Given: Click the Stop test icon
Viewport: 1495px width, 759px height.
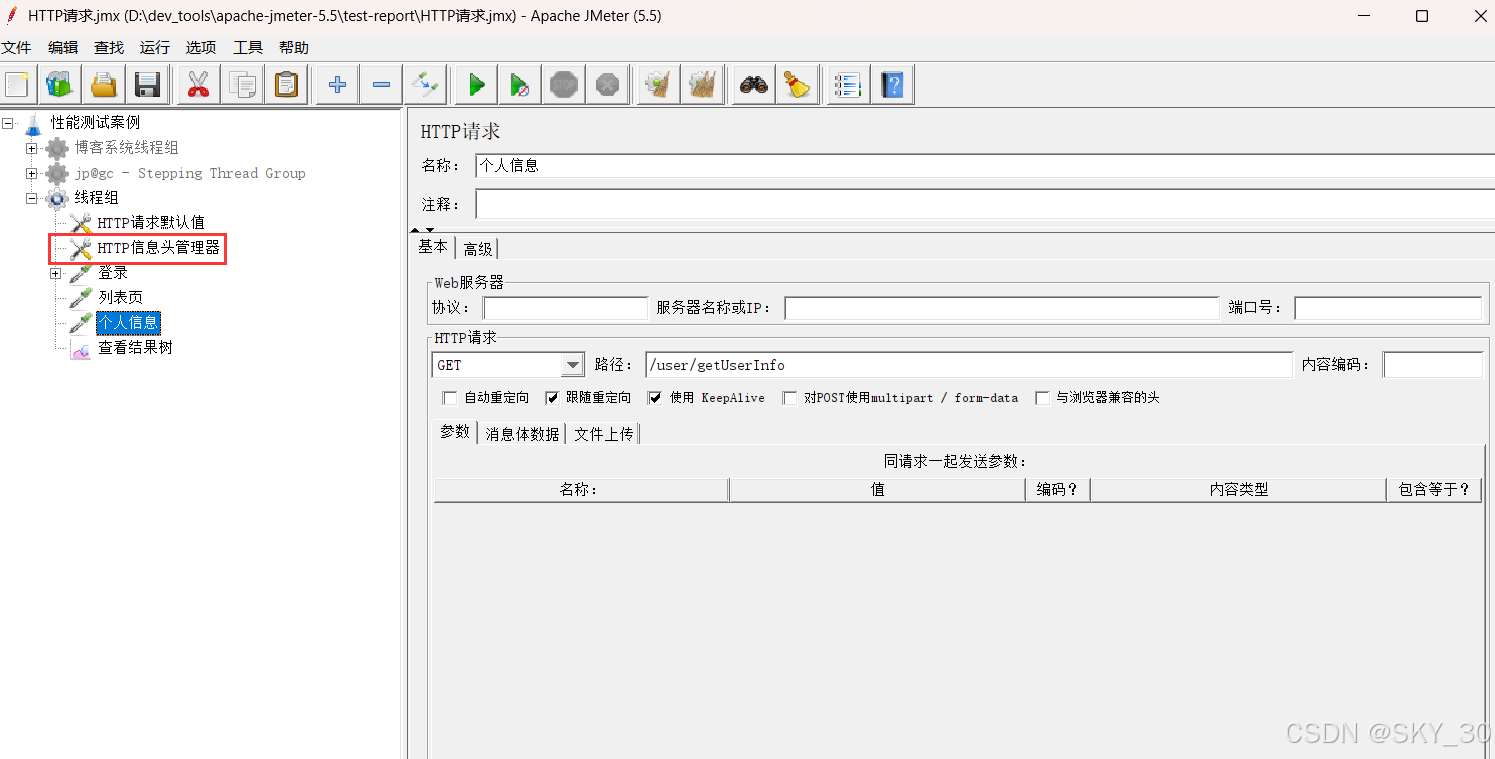Looking at the screenshot, I should pyautogui.click(x=564, y=85).
